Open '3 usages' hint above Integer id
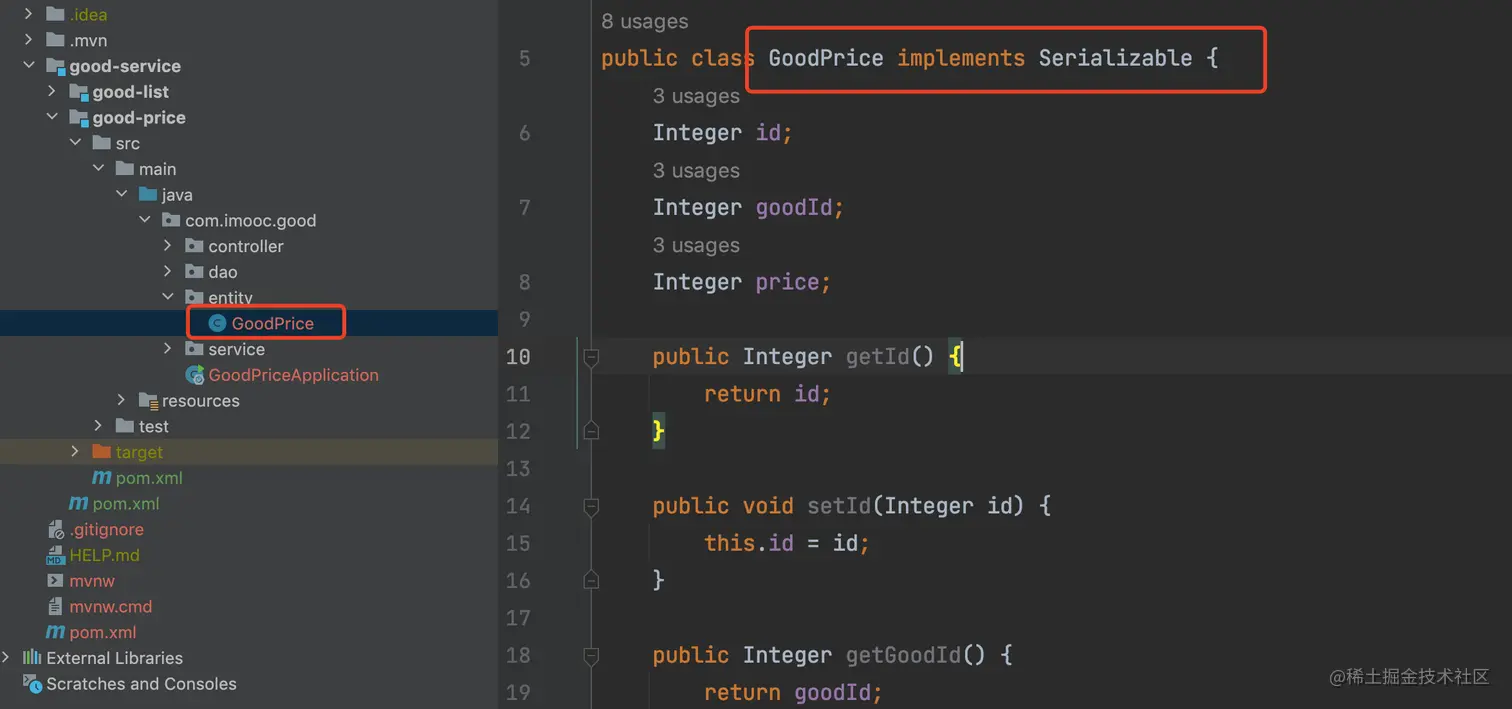This screenshot has height=709, width=1512. pos(696,96)
